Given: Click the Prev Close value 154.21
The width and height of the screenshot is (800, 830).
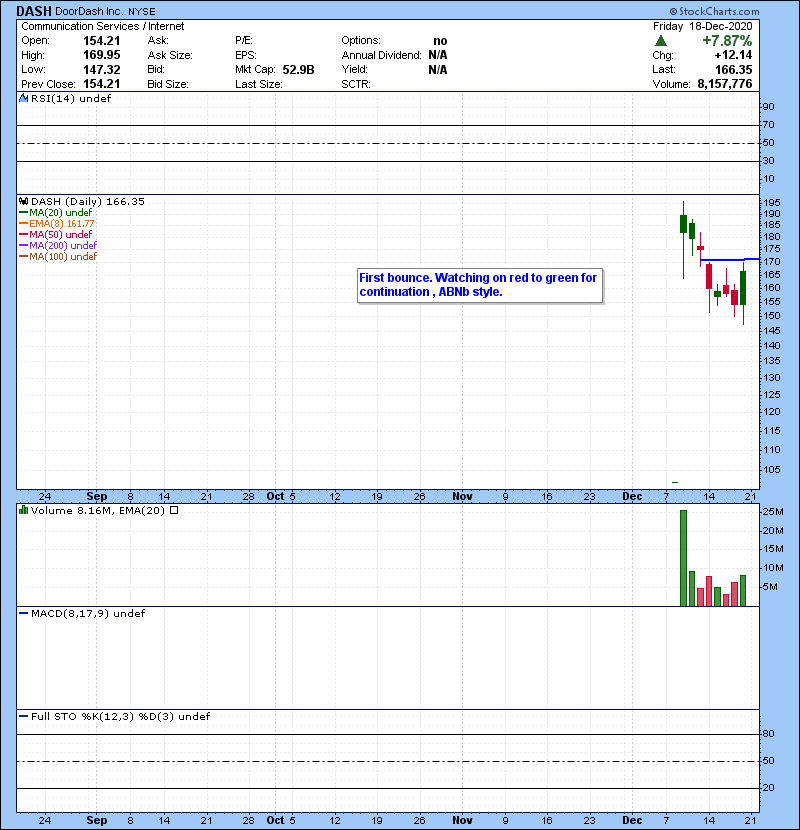Looking at the screenshot, I should pyautogui.click(x=102, y=84).
